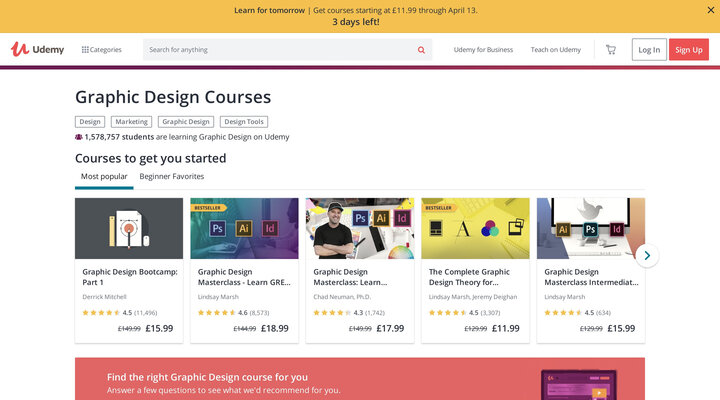The height and width of the screenshot is (400, 720).
Task: Open Complete Graphic Design Theory thumbnail
Action: (x=475, y=228)
